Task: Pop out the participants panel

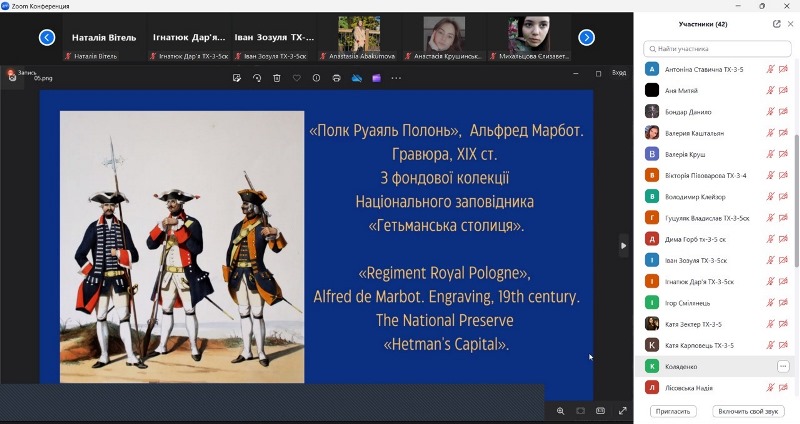Action: (777, 24)
